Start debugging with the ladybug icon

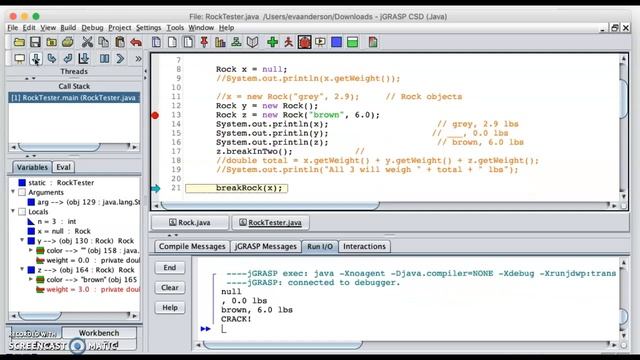tap(304, 42)
